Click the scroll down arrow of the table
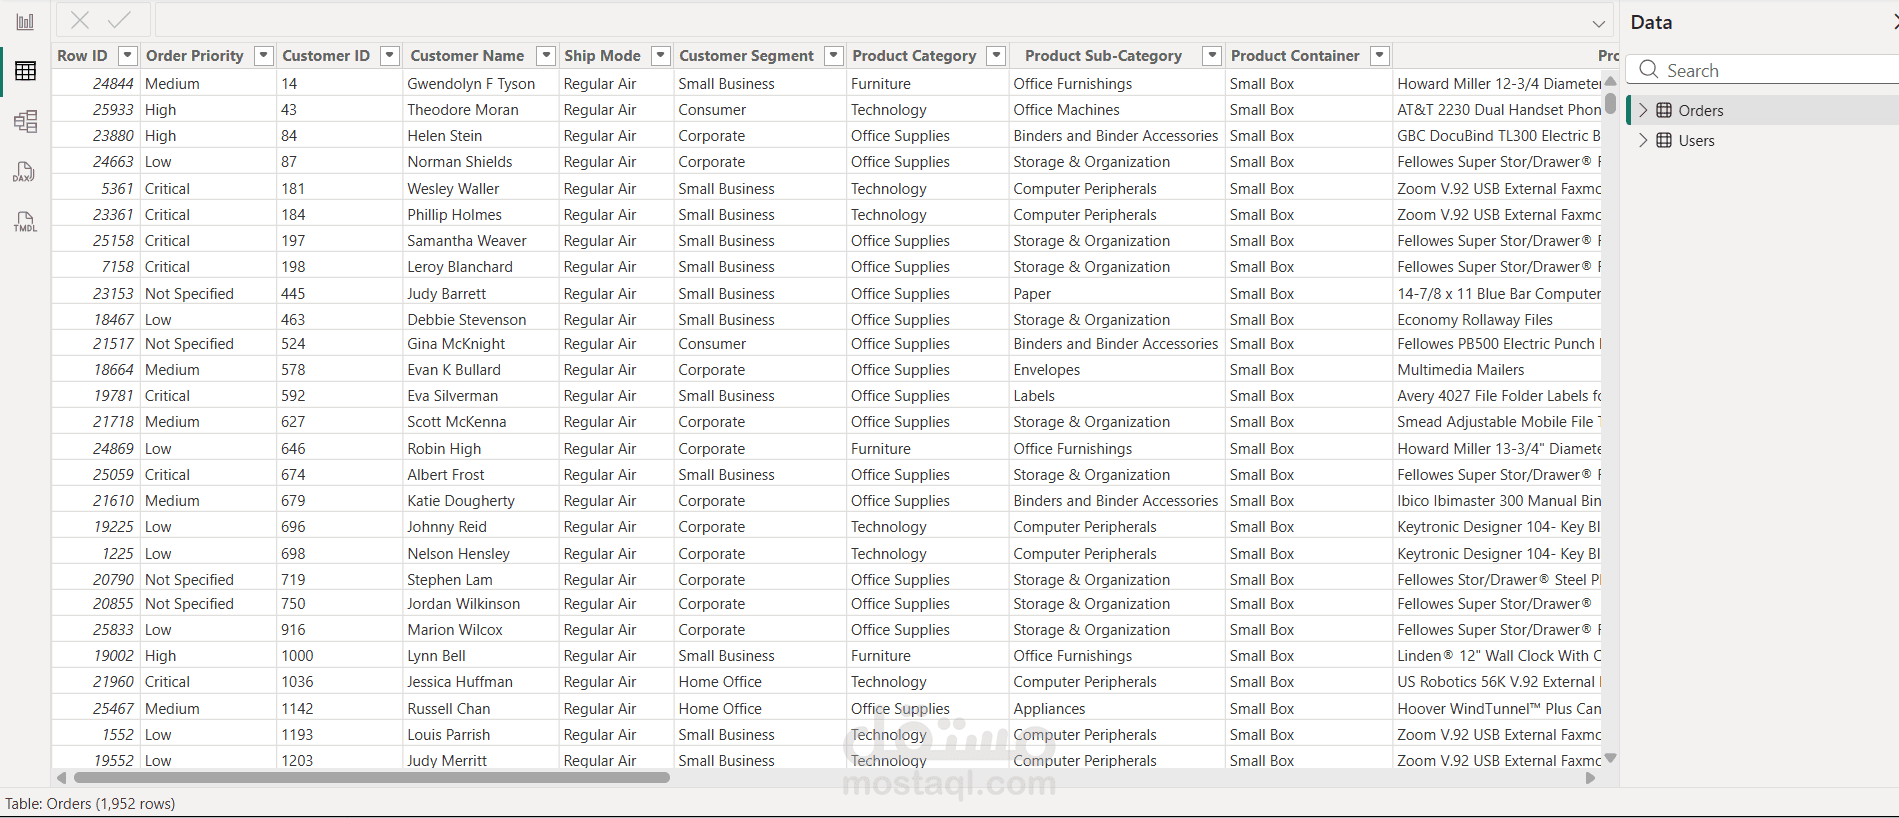The width and height of the screenshot is (1899, 818). 1610,758
